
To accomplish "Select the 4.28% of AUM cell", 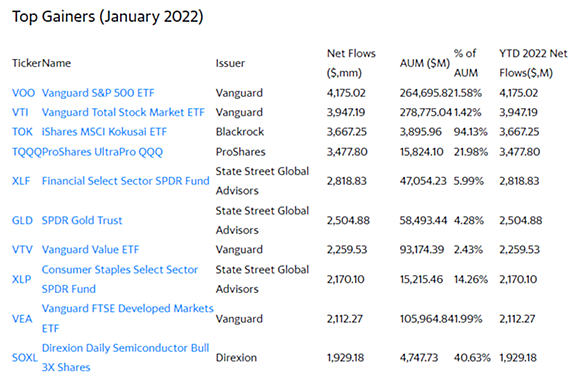I will (469, 220).
